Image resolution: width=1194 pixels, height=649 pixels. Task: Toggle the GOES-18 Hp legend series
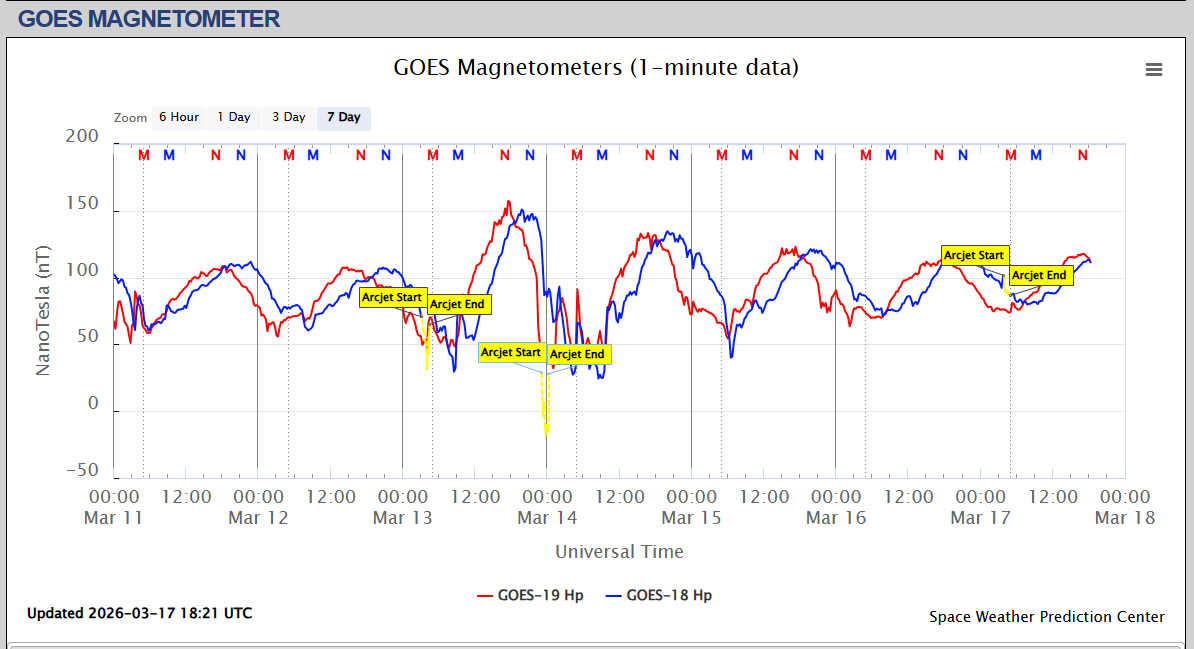pyautogui.click(x=659, y=596)
